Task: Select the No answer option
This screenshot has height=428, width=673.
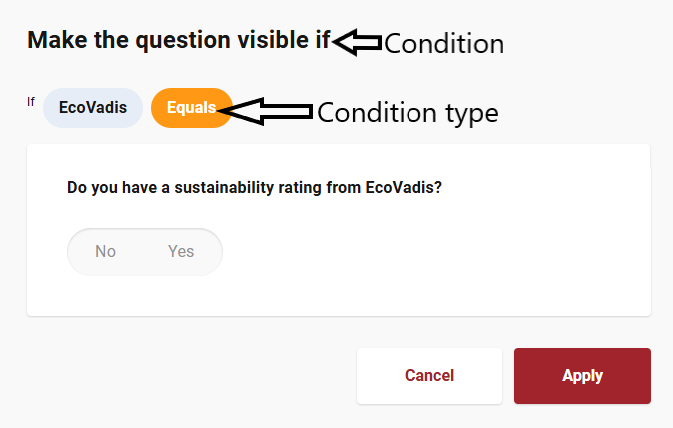Action: pyautogui.click(x=106, y=251)
